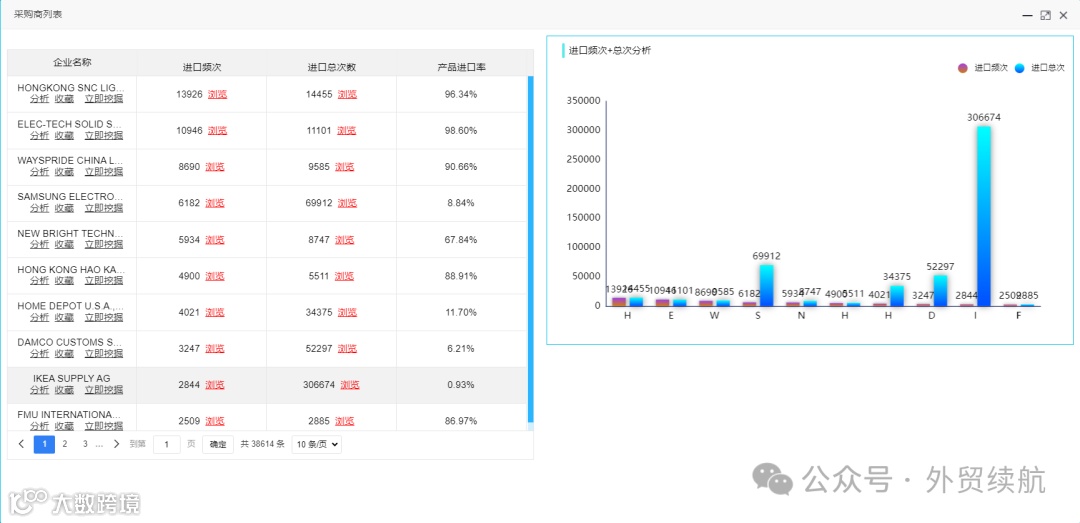Open 浏览 next to total 8747
The width and height of the screenshot is (1080, 523).
(x=344, y=240)
